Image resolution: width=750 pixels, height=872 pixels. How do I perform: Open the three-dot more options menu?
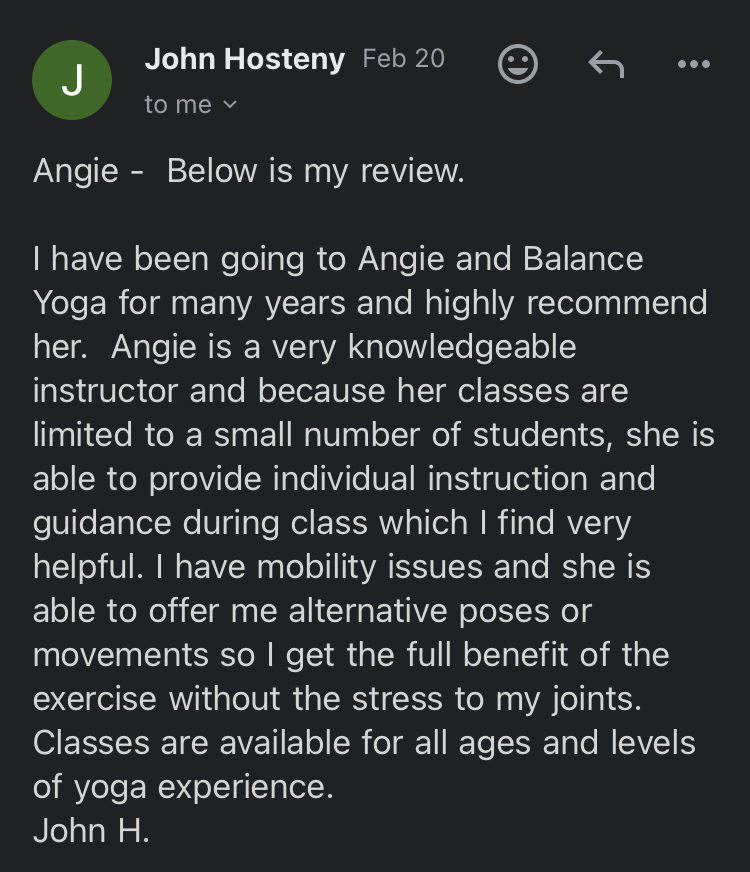(693, 65)
